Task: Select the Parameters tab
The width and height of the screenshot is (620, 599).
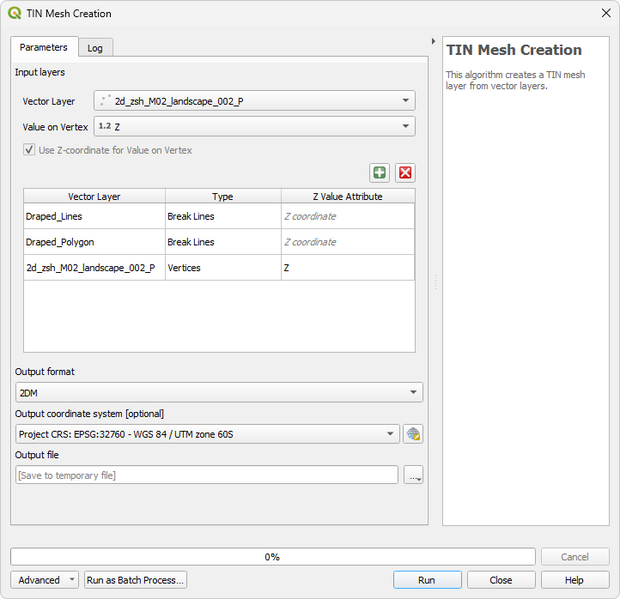Action: (x=44, y=47)
